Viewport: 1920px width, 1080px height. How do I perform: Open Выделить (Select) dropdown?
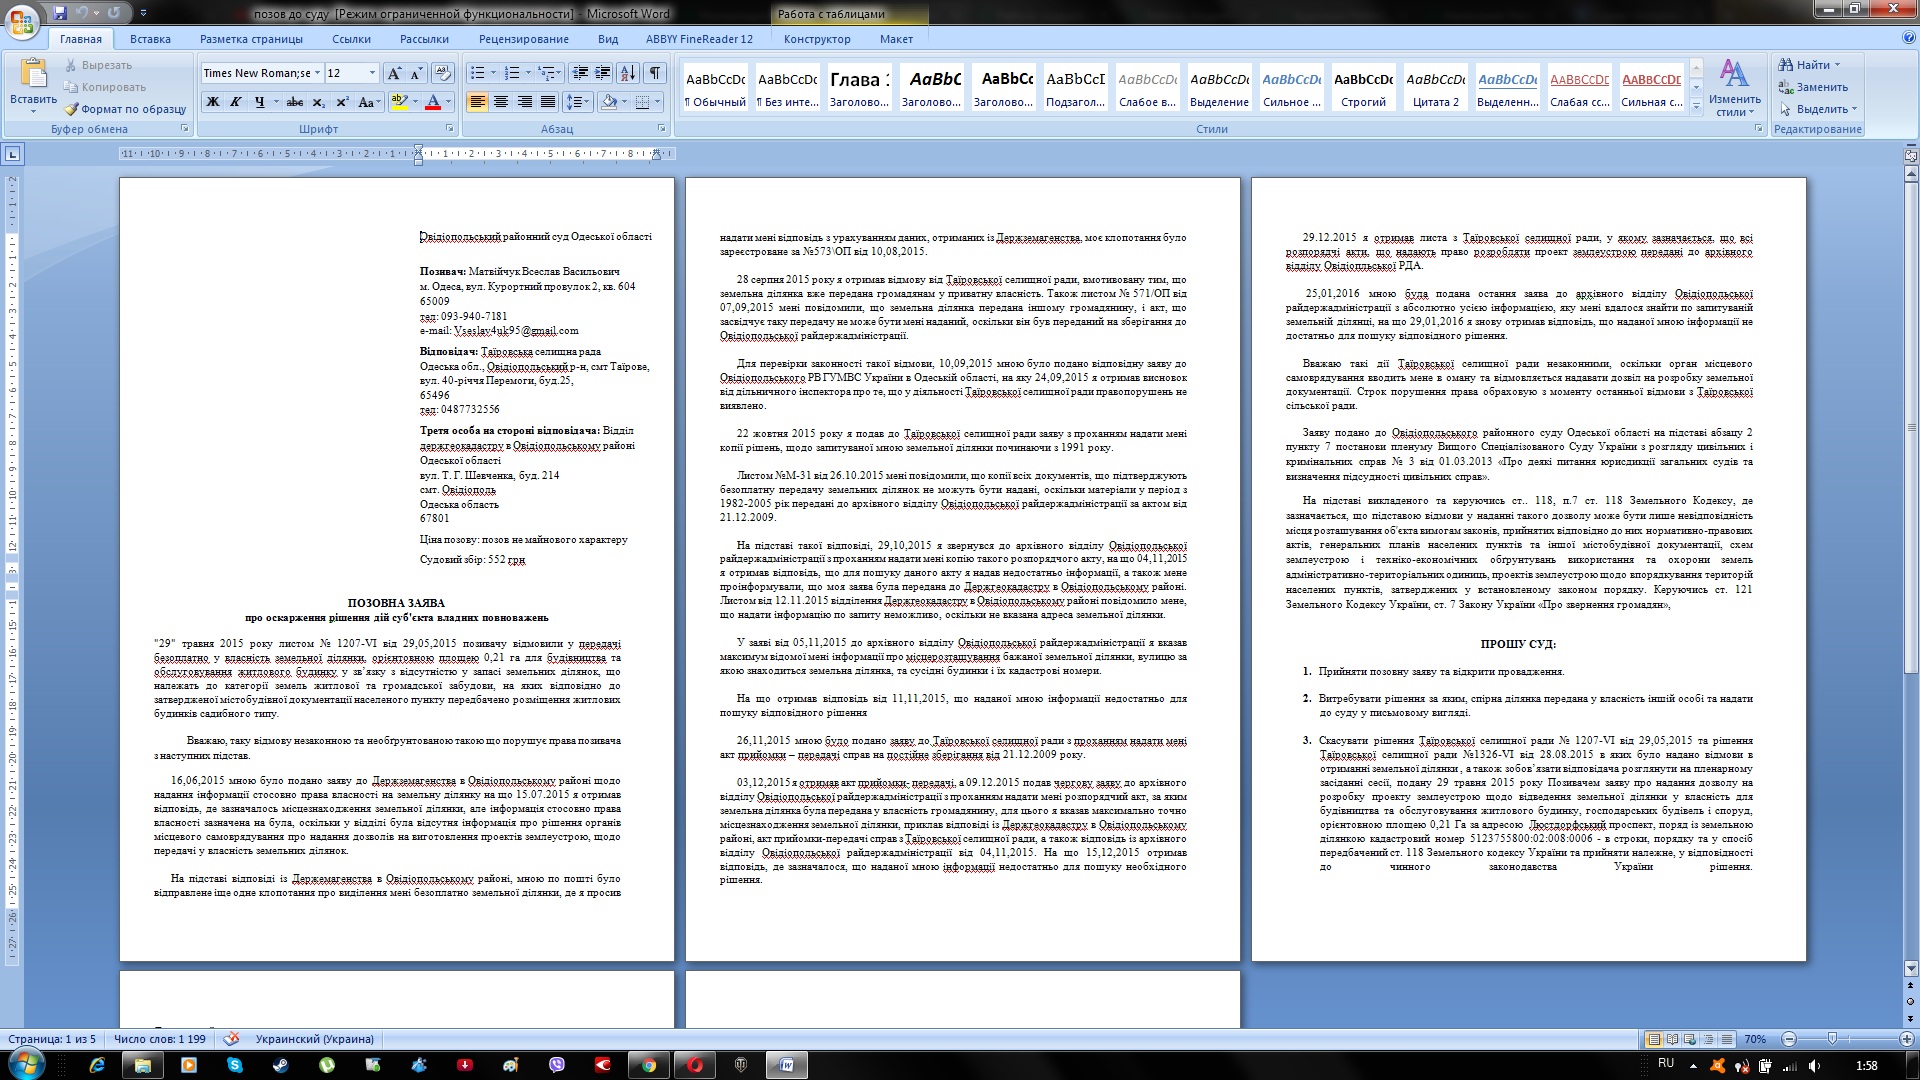pos(1818,109)
